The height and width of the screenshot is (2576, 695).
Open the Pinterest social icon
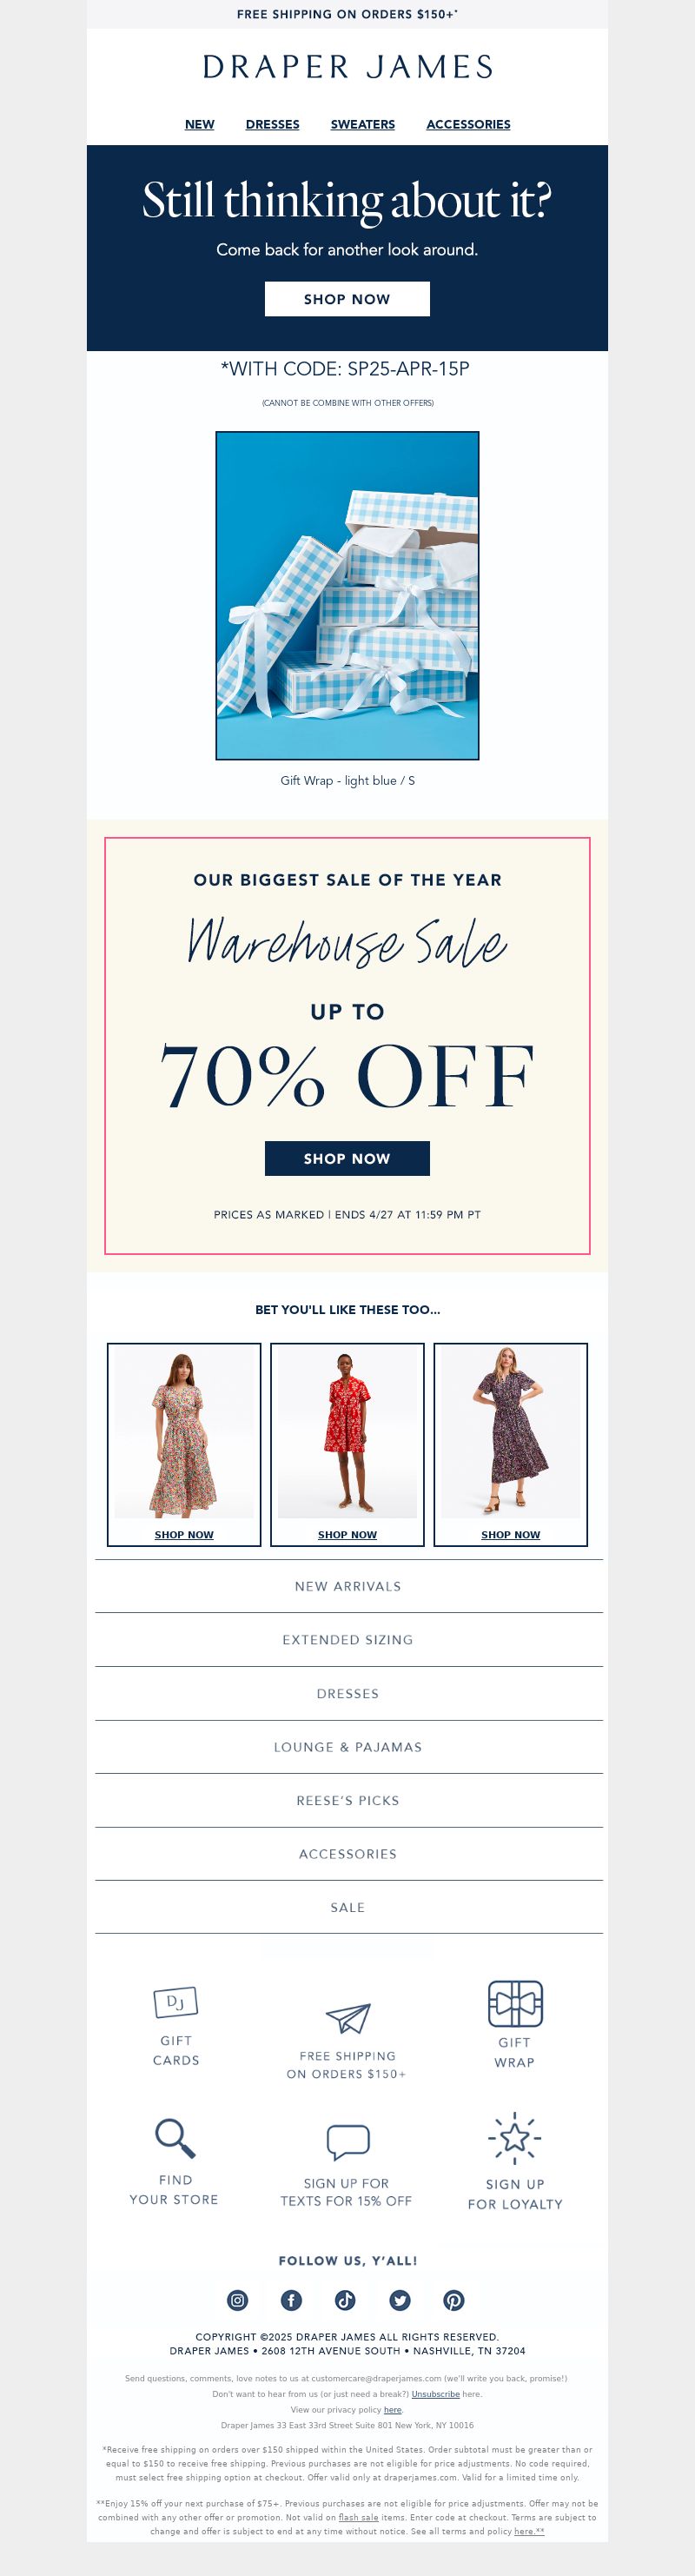(x=454, y=2300)
